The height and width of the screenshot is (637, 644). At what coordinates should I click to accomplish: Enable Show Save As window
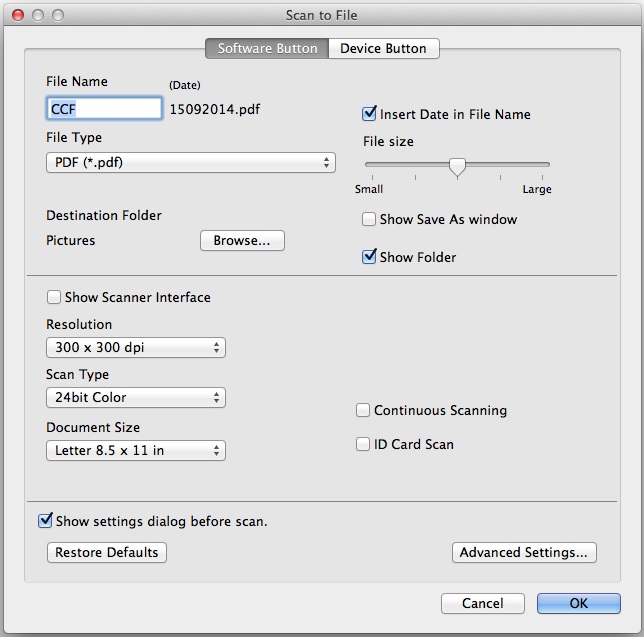(369, 219)
